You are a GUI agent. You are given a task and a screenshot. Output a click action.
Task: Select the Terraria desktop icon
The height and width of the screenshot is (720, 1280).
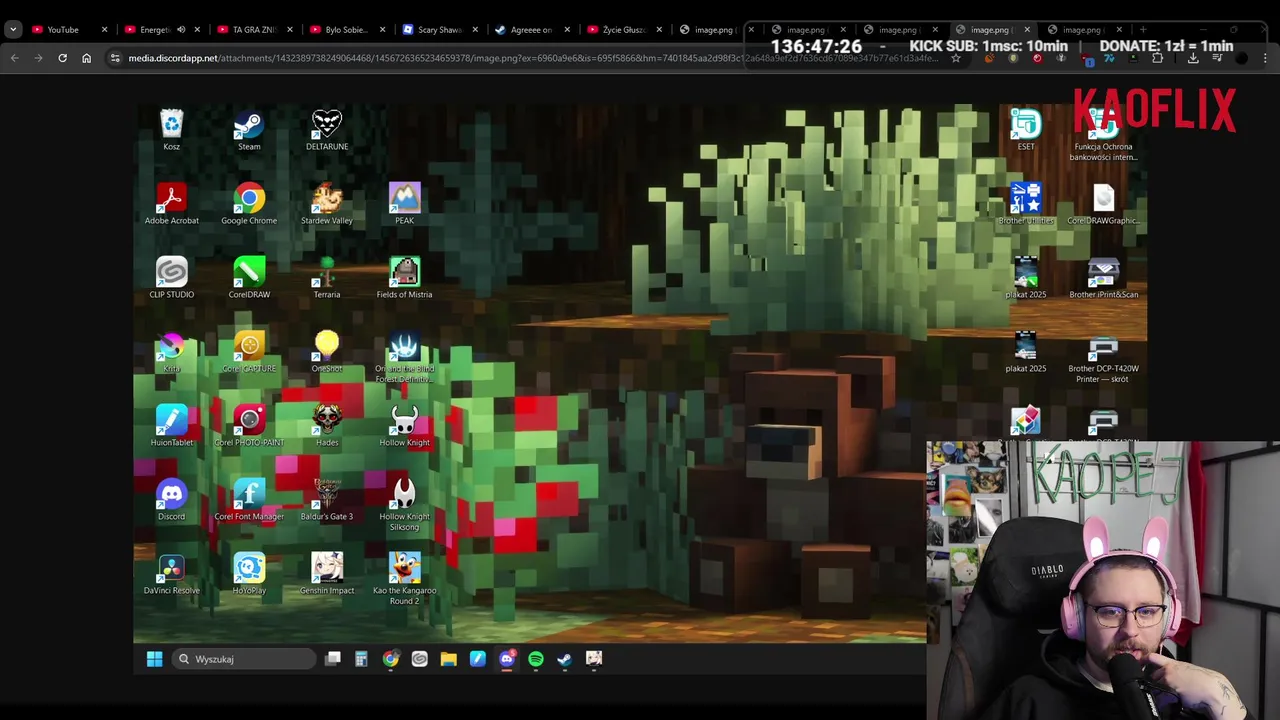(327, 279)
